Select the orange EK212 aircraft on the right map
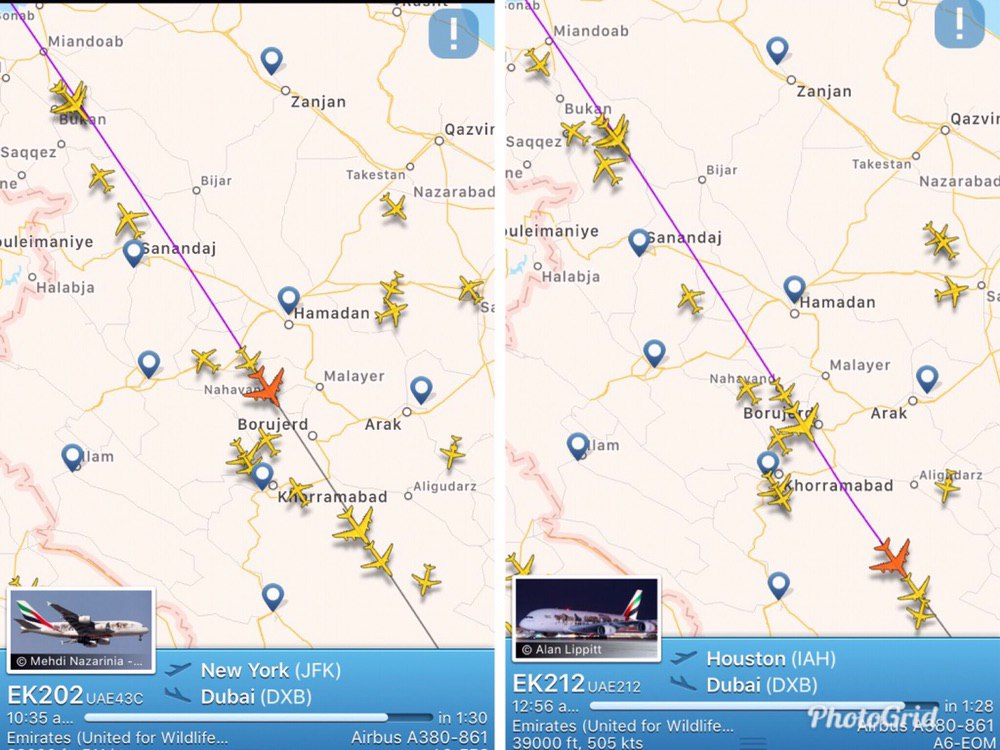Image resolution: width=1000 pixels, height=750 pixels. click(891, 558)
